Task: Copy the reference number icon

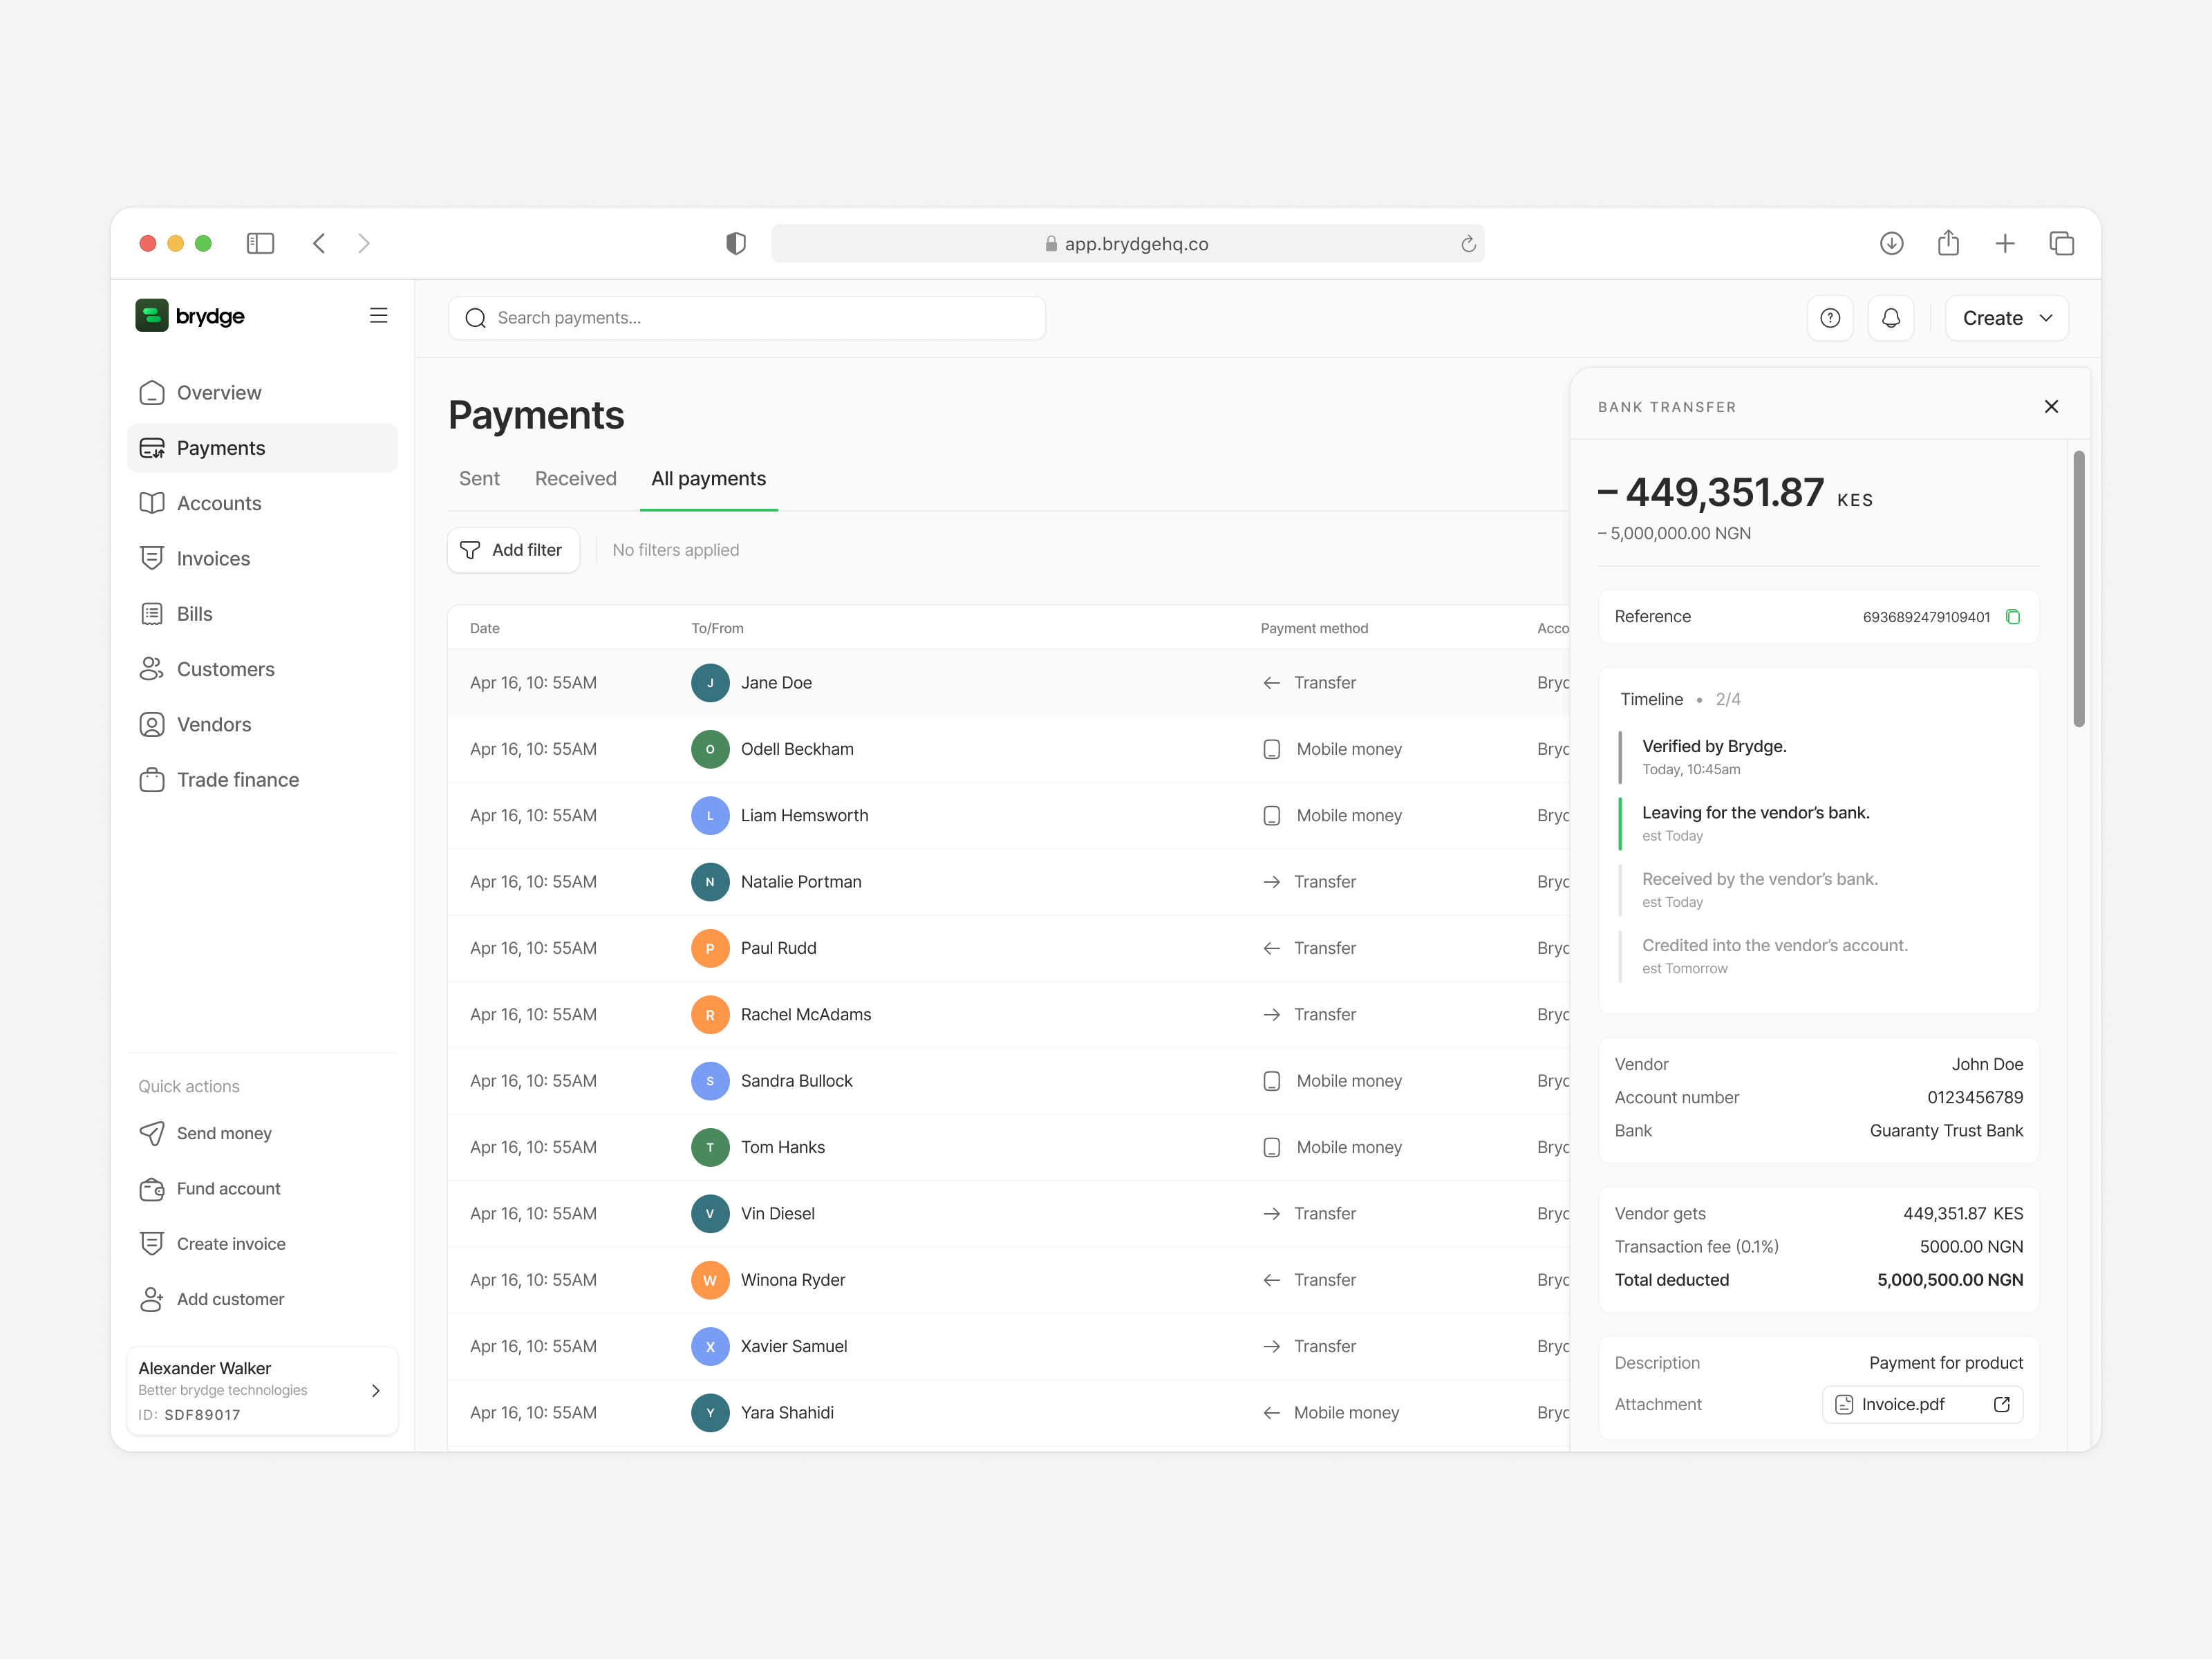Action: (x=2013, y=617)
